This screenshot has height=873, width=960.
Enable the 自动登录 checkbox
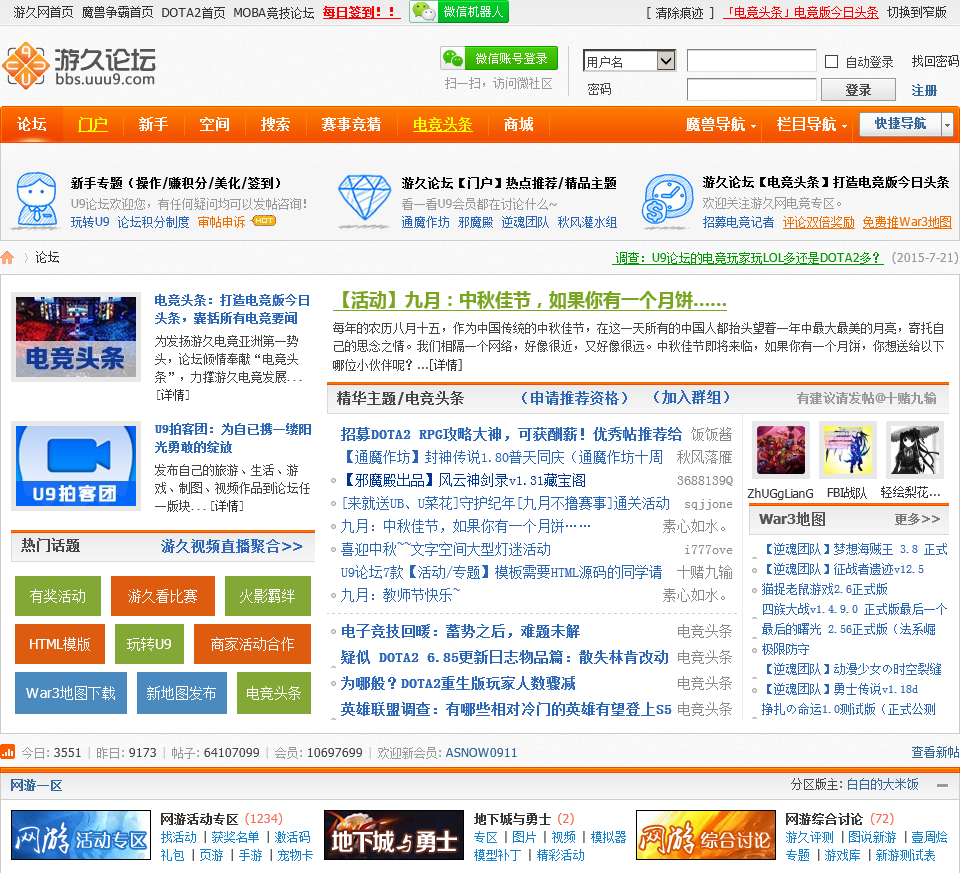831,61
